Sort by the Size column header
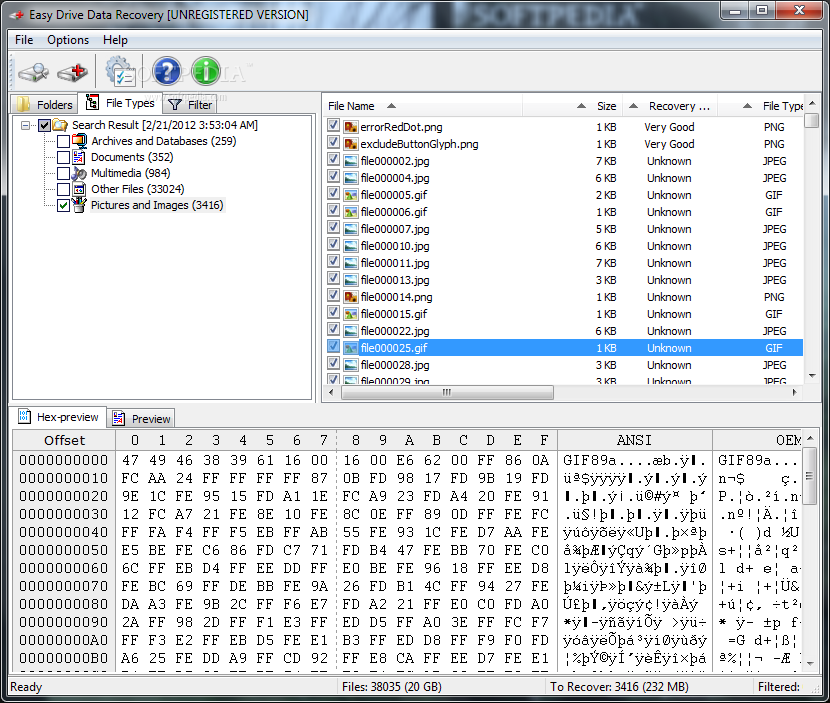Screen dimensions: 830x703 [573, 106]
